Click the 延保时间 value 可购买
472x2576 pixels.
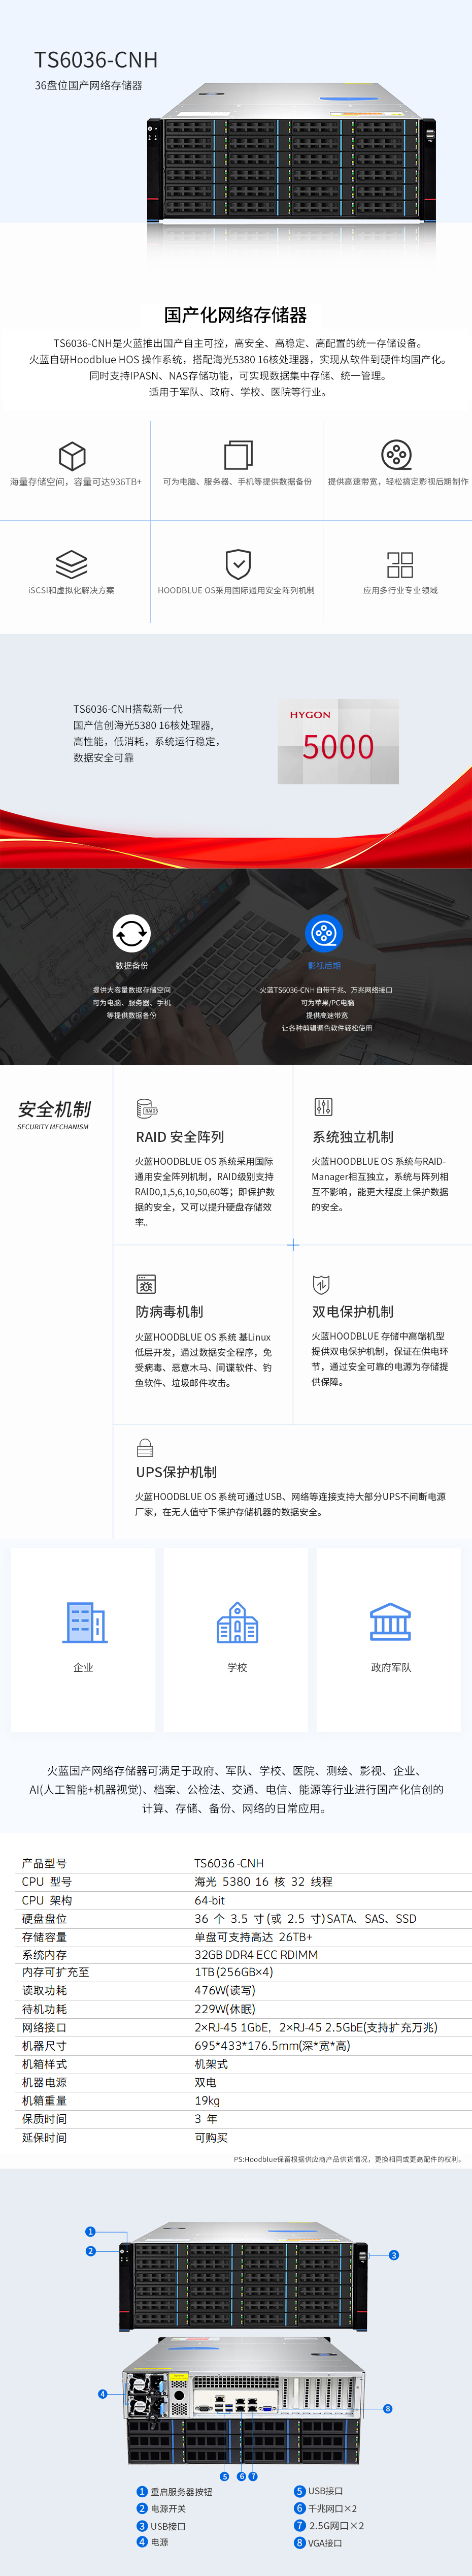pos(211,2138)
